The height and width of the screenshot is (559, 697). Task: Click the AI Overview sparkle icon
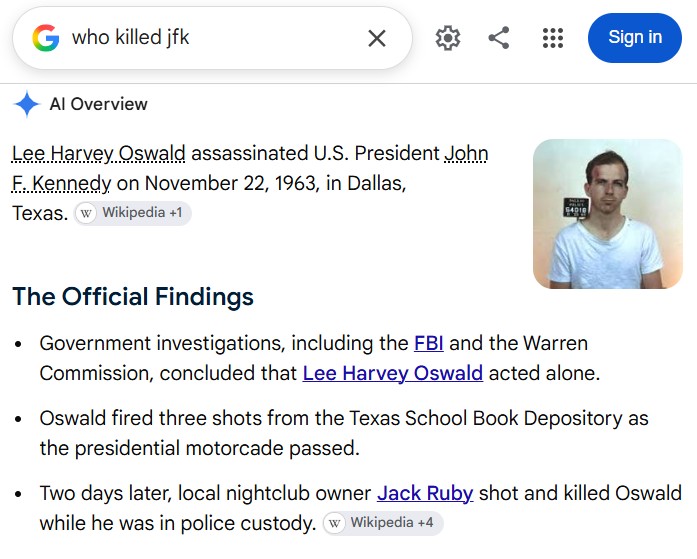click(27, 104)
